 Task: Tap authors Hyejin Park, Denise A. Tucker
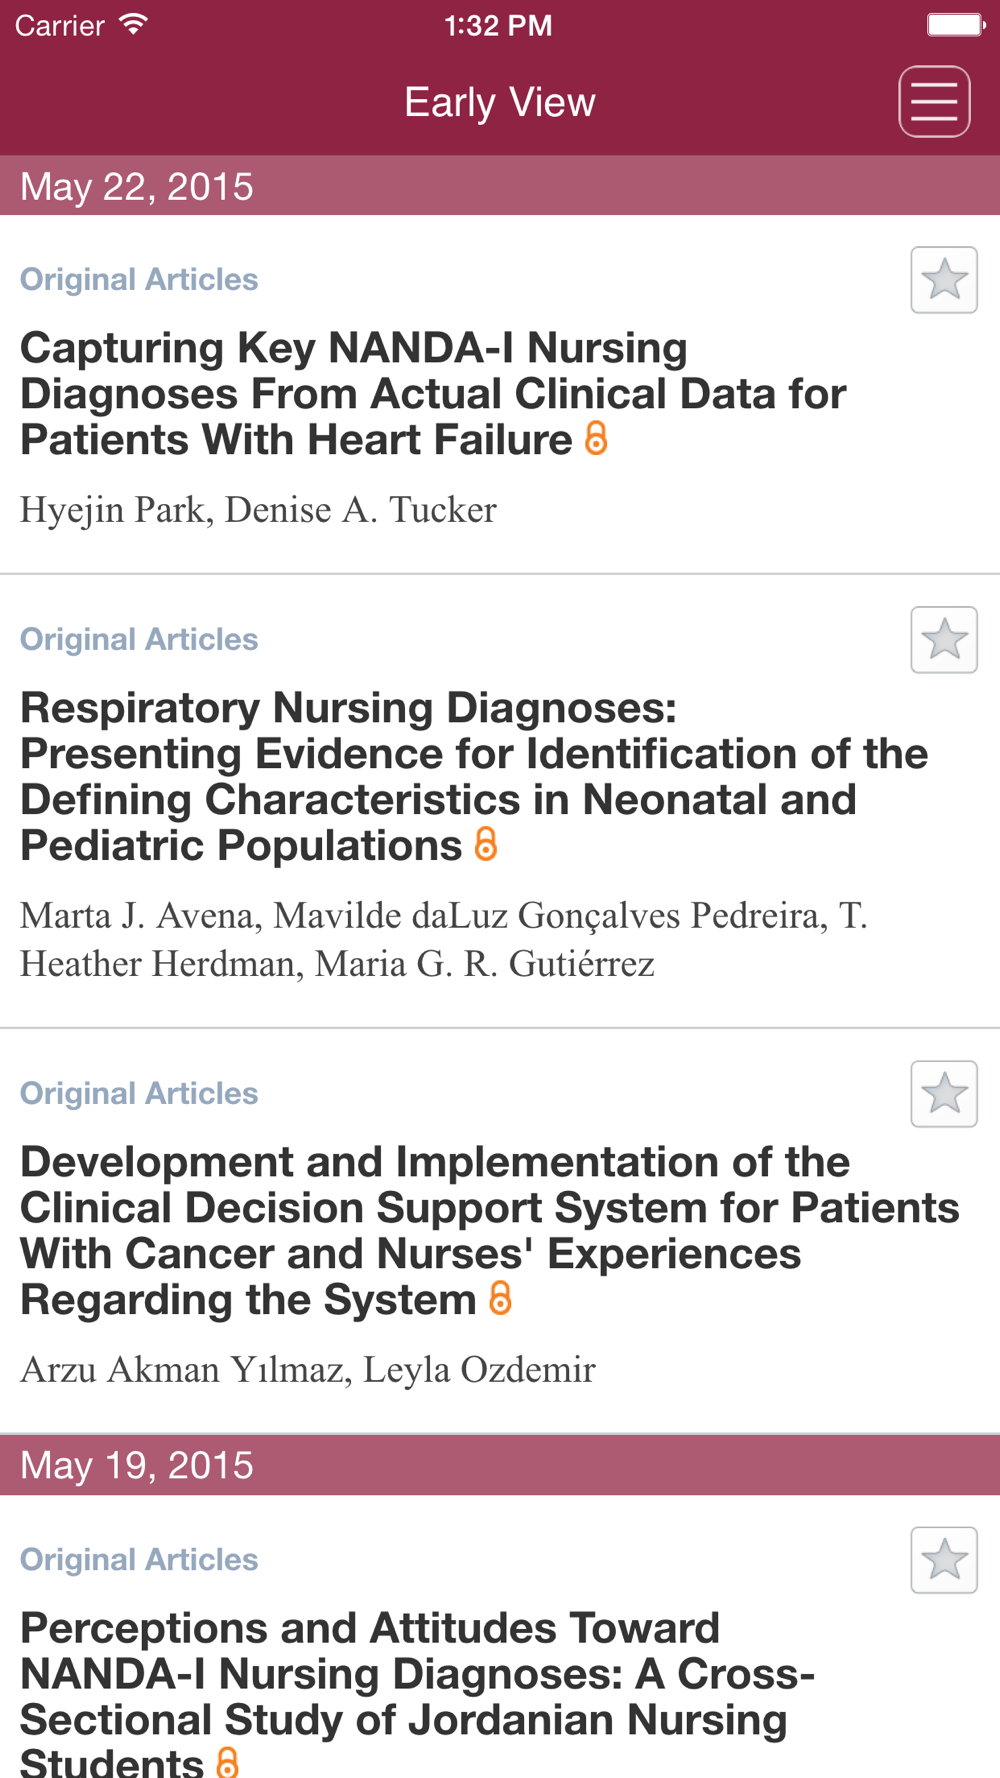coord(258,510)
